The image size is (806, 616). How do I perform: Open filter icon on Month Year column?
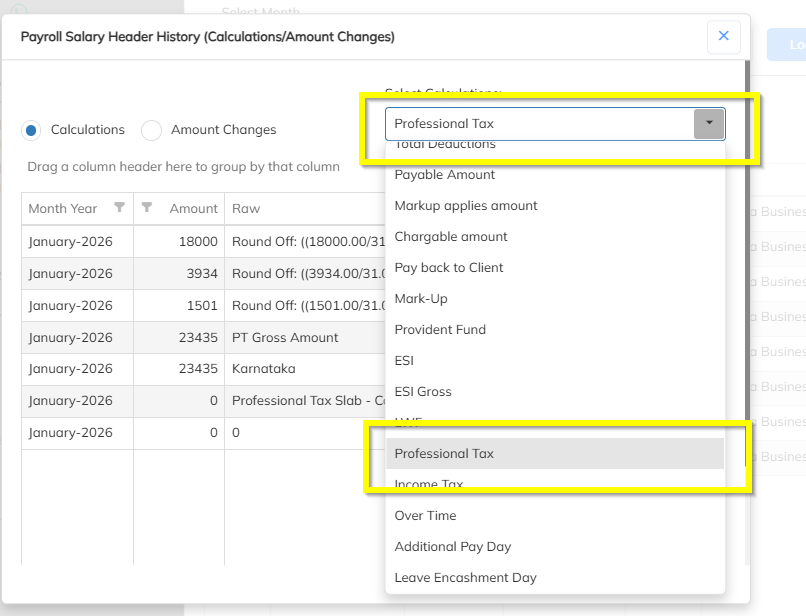click(120, 208)
